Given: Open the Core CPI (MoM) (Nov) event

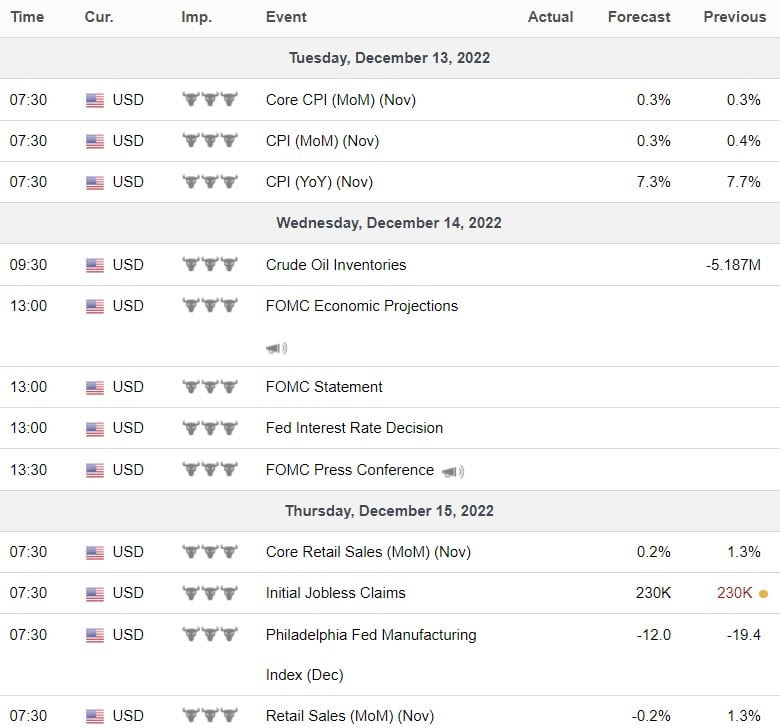Looking at the screenshot, I should tap(340, 100).
